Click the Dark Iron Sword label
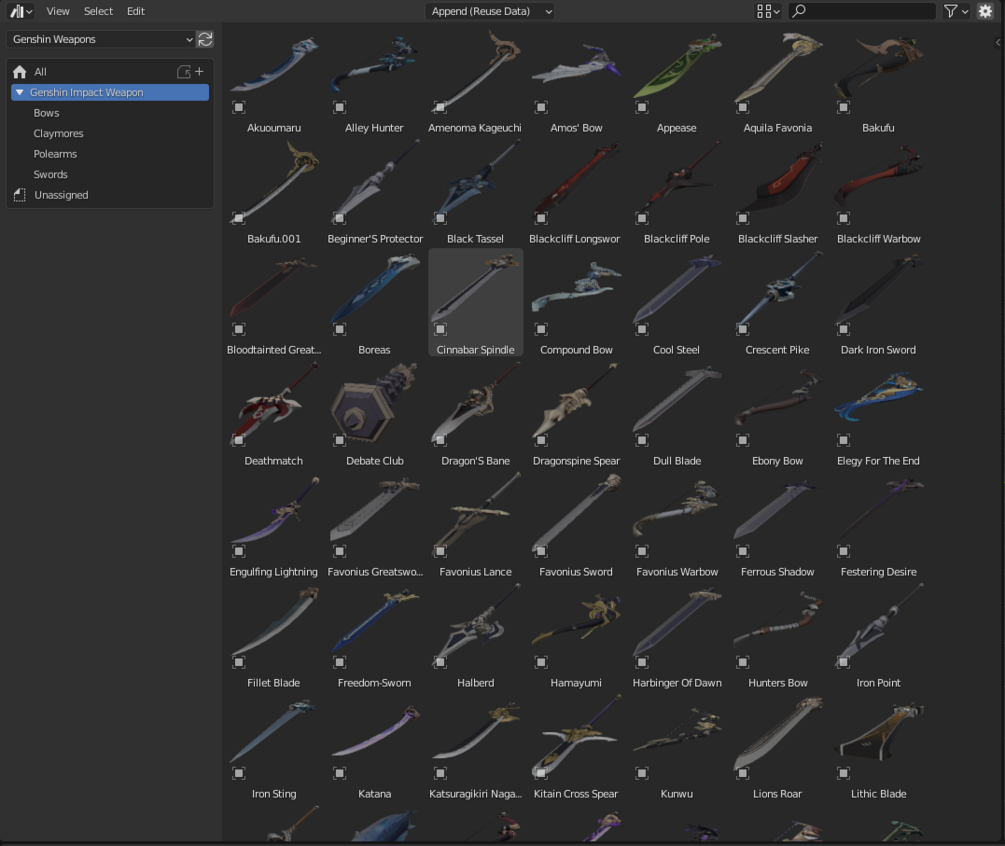Viewport: 1005px width, 846px height. click(878, 350)
